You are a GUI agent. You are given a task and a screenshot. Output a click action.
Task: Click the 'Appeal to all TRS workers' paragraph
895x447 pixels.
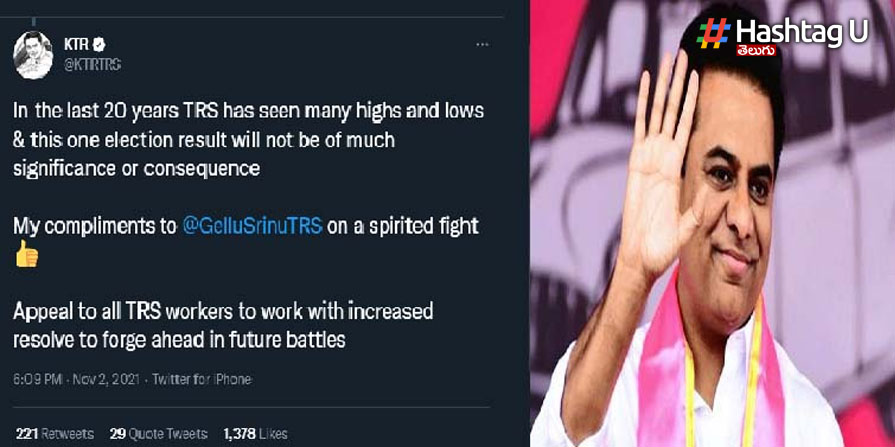223,325
